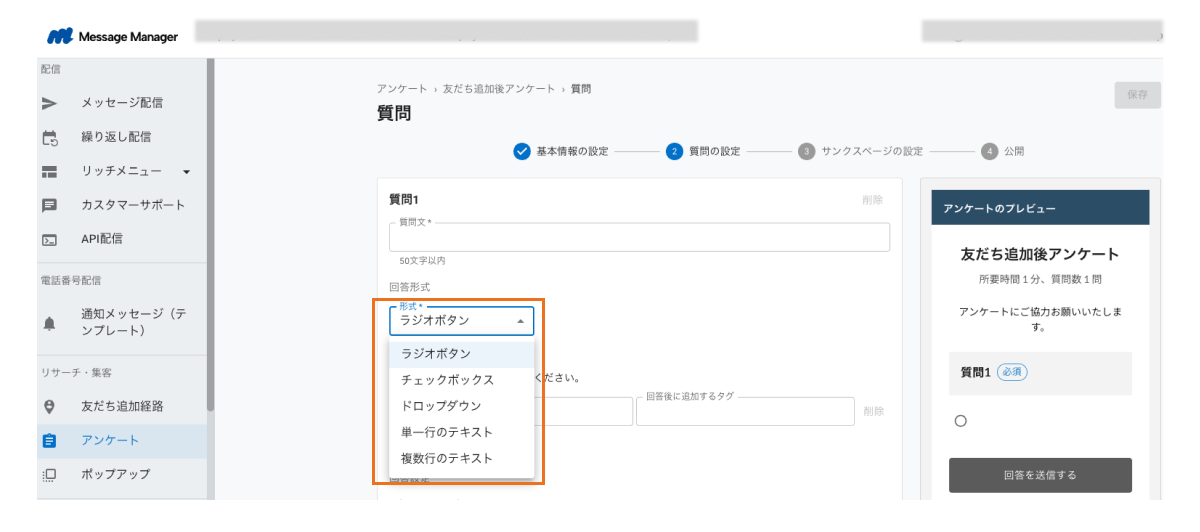Click the checkmark icon for 基本情報の設定

[521, 151]
